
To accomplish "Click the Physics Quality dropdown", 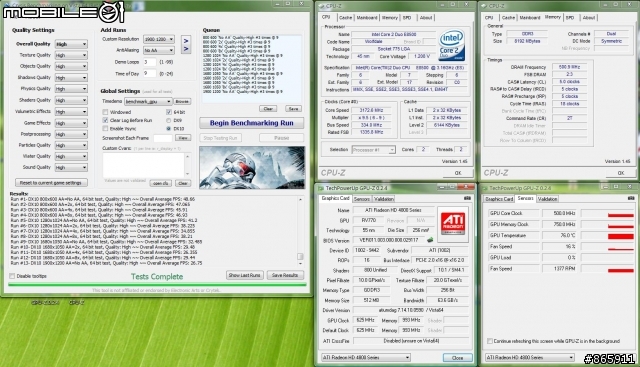I will pyautogui.click(x=71, y=89).
